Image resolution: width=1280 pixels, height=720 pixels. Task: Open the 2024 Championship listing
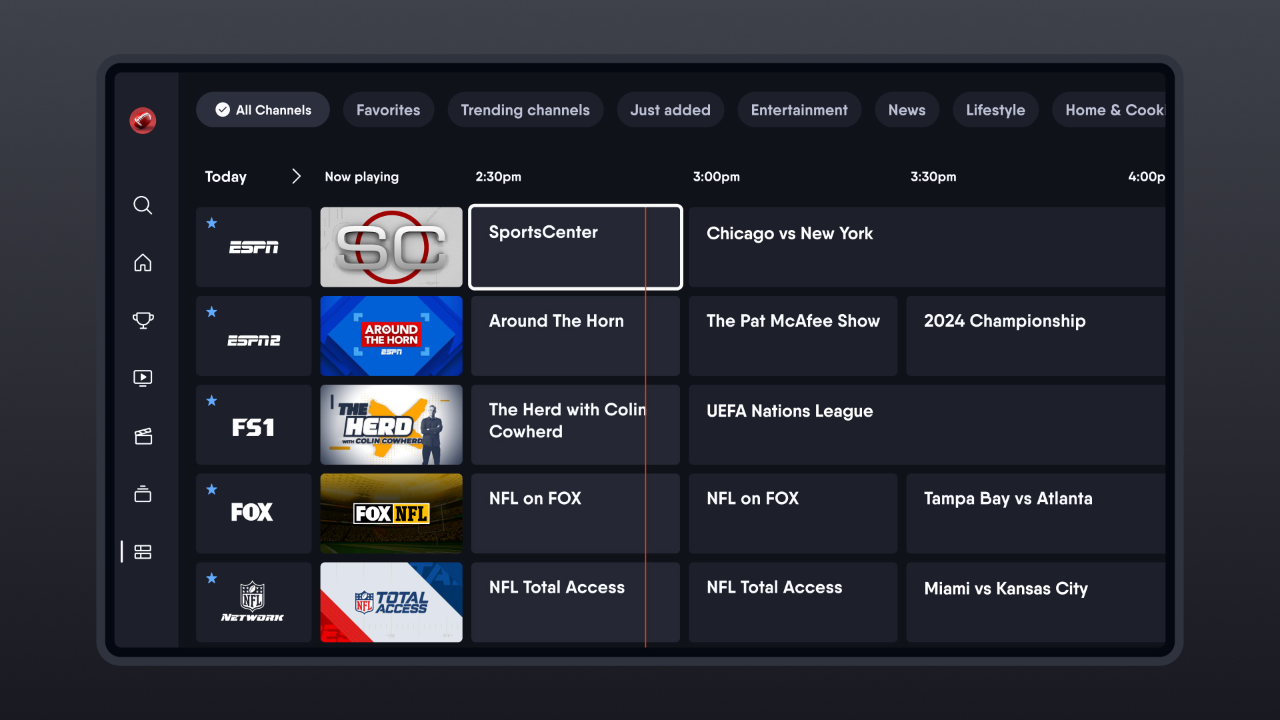(1035, 336)
